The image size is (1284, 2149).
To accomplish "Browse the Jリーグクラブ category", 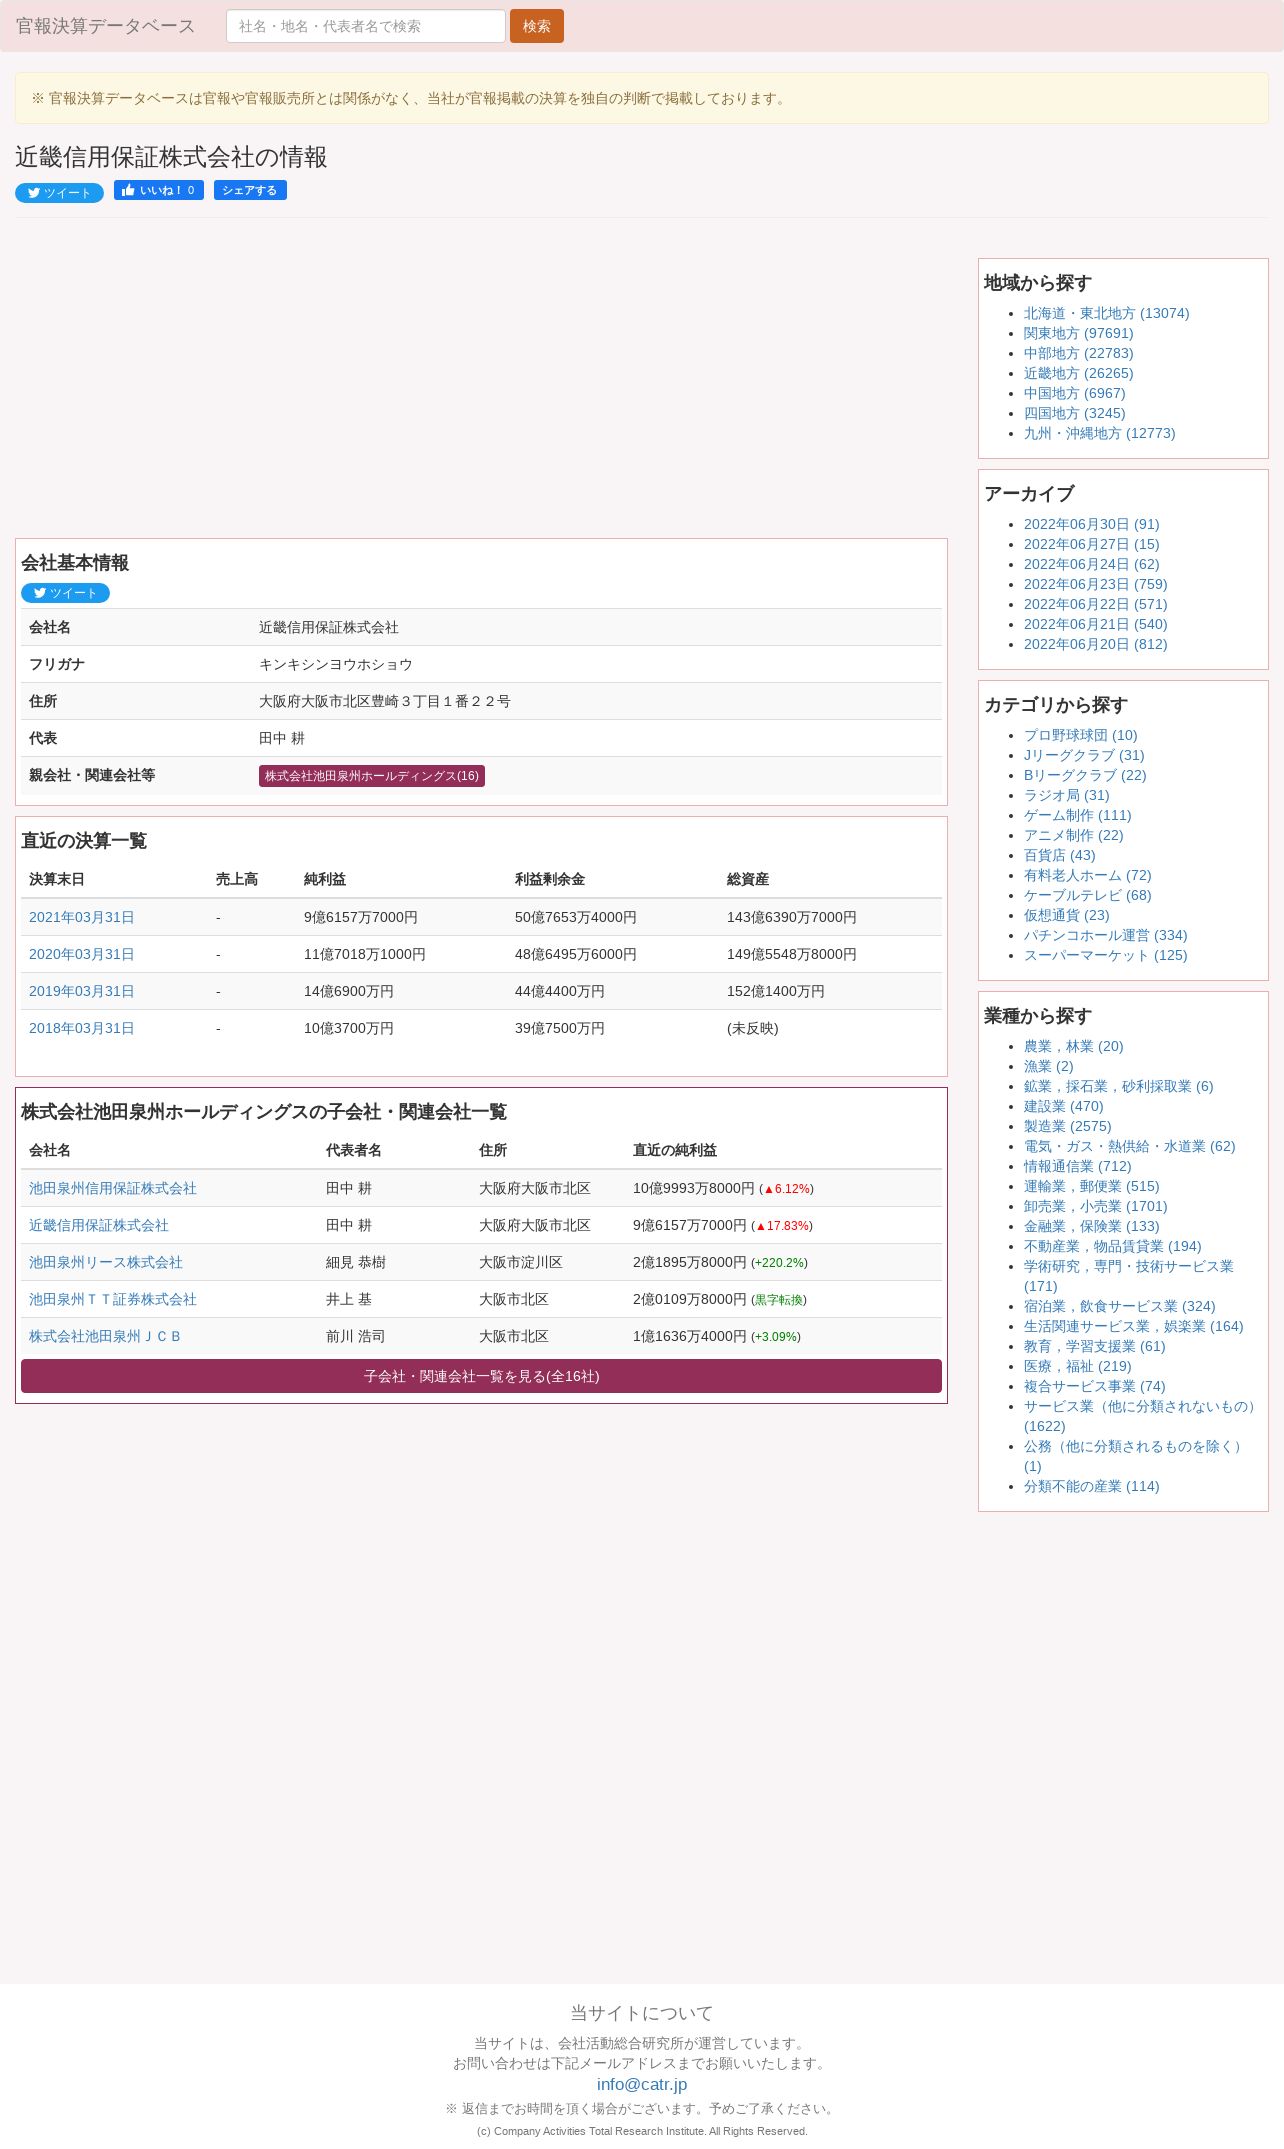I will point(1084,755).
